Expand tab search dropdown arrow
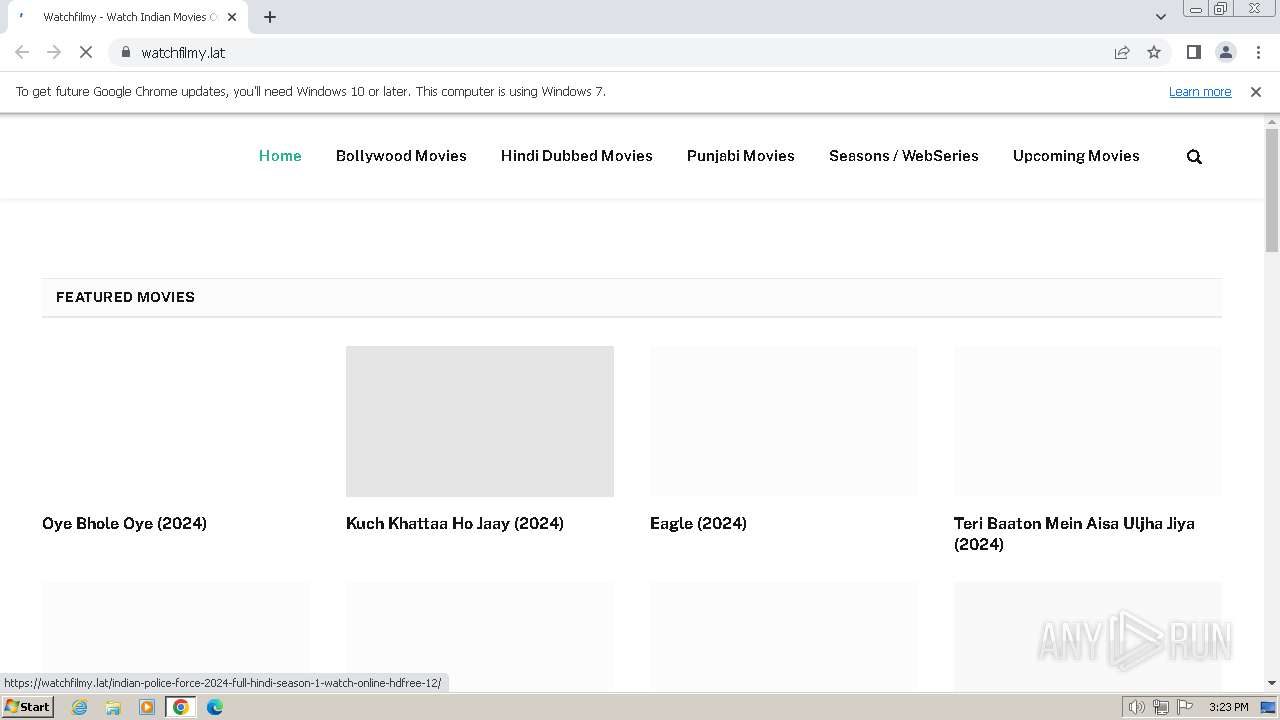This screenshot has height=720, width=1280. pyautogui.click(x=1160, y=17)
